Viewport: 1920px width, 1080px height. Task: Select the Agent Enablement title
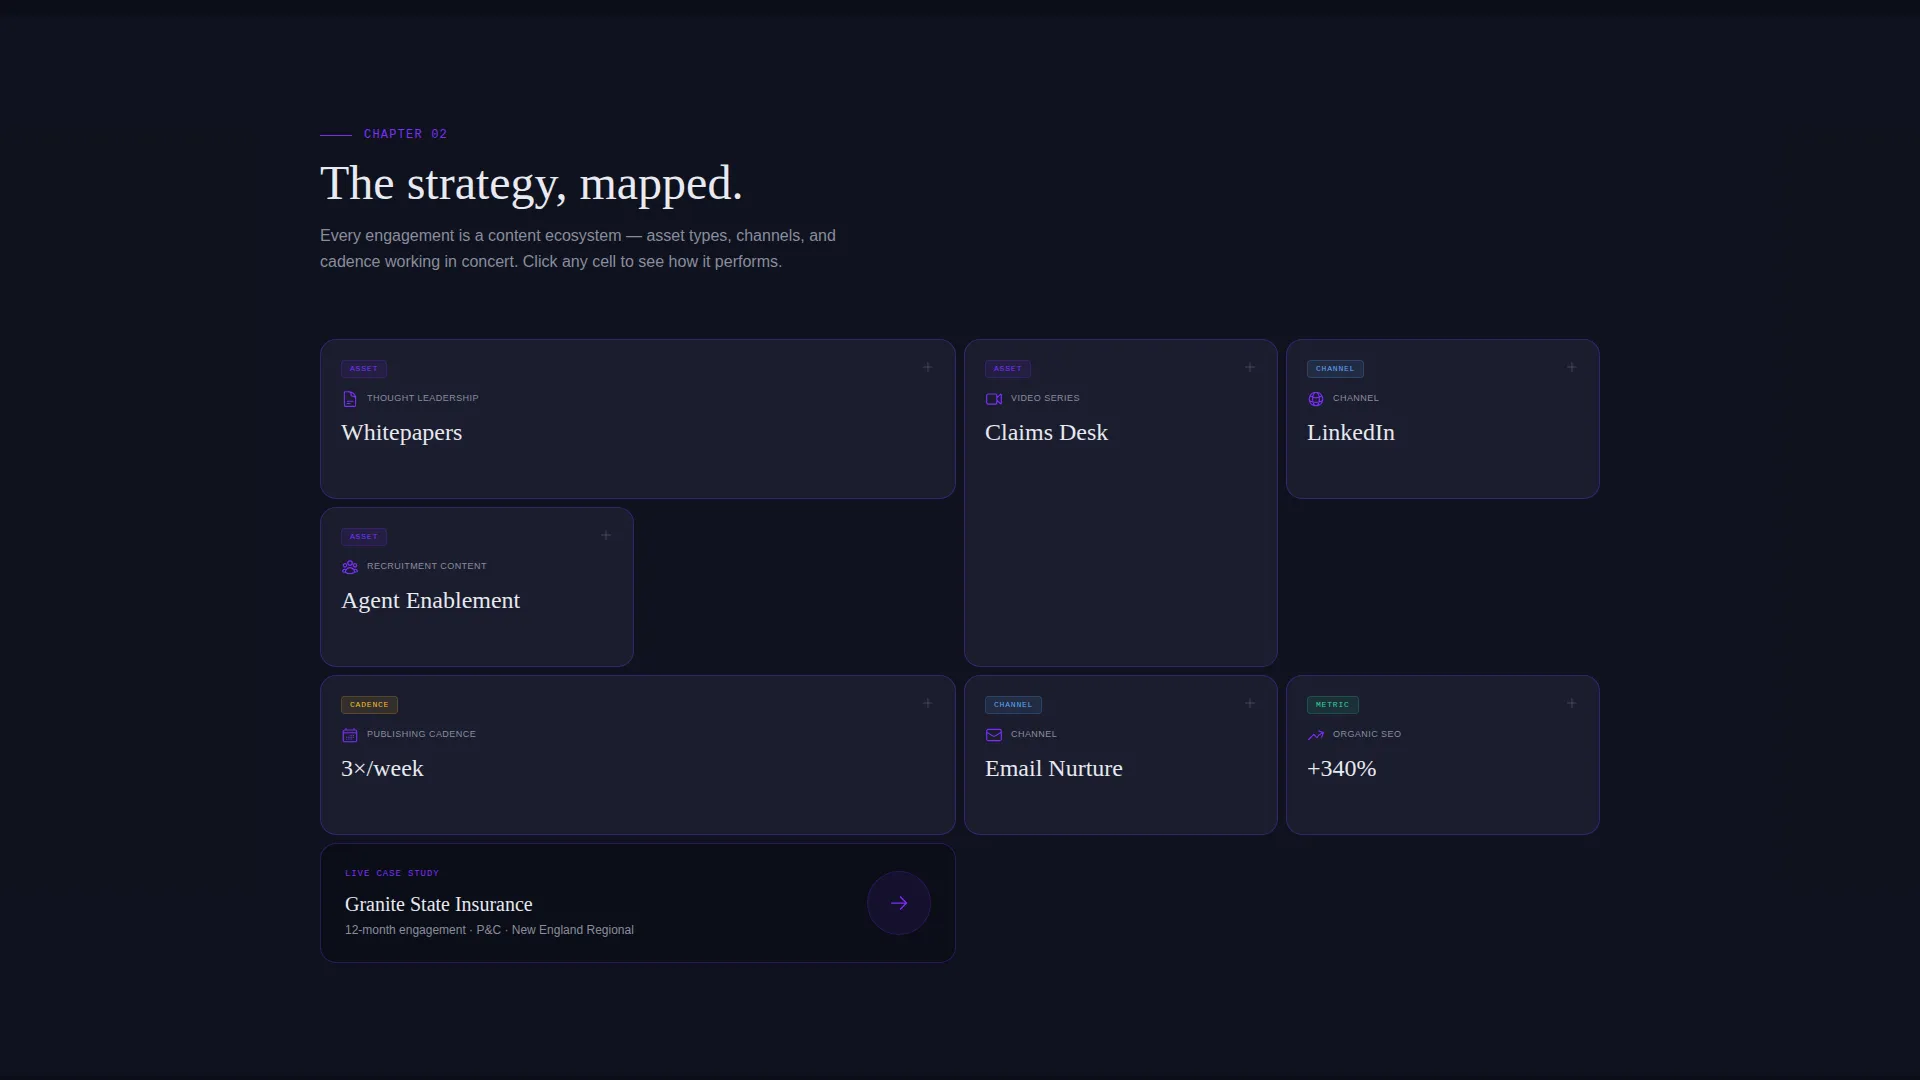[x=430, y=601]
